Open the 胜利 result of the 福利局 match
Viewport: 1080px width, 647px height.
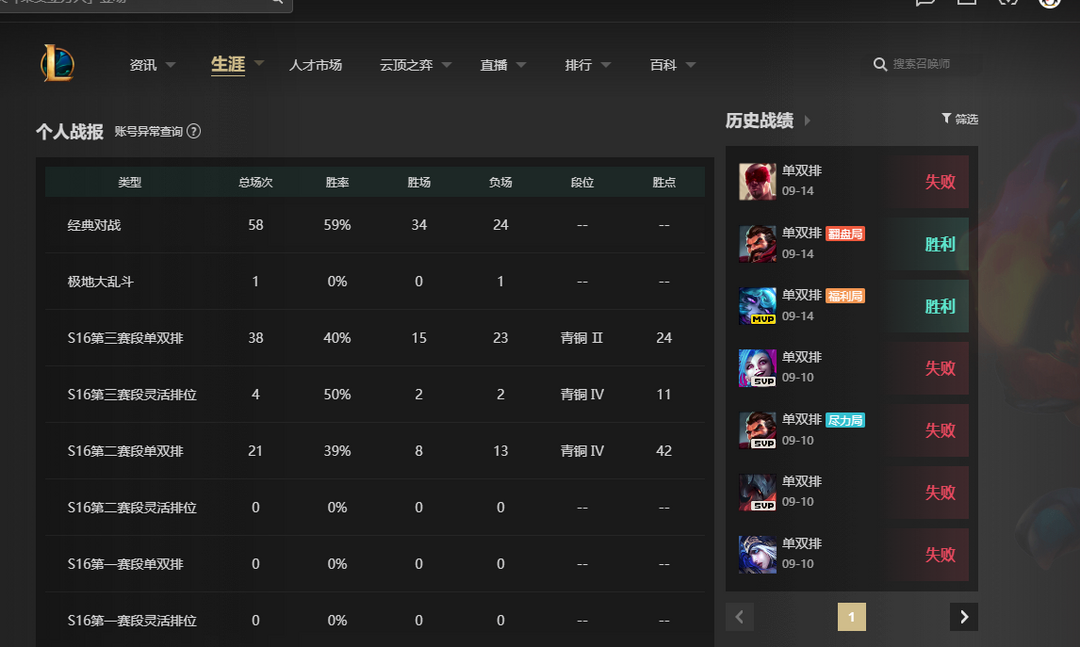pos(939,306)
